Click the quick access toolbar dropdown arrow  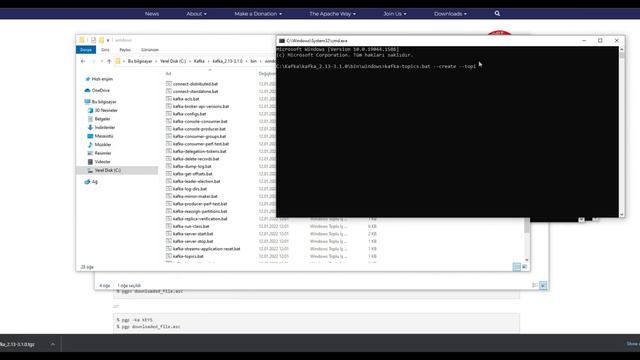(108, 40)
